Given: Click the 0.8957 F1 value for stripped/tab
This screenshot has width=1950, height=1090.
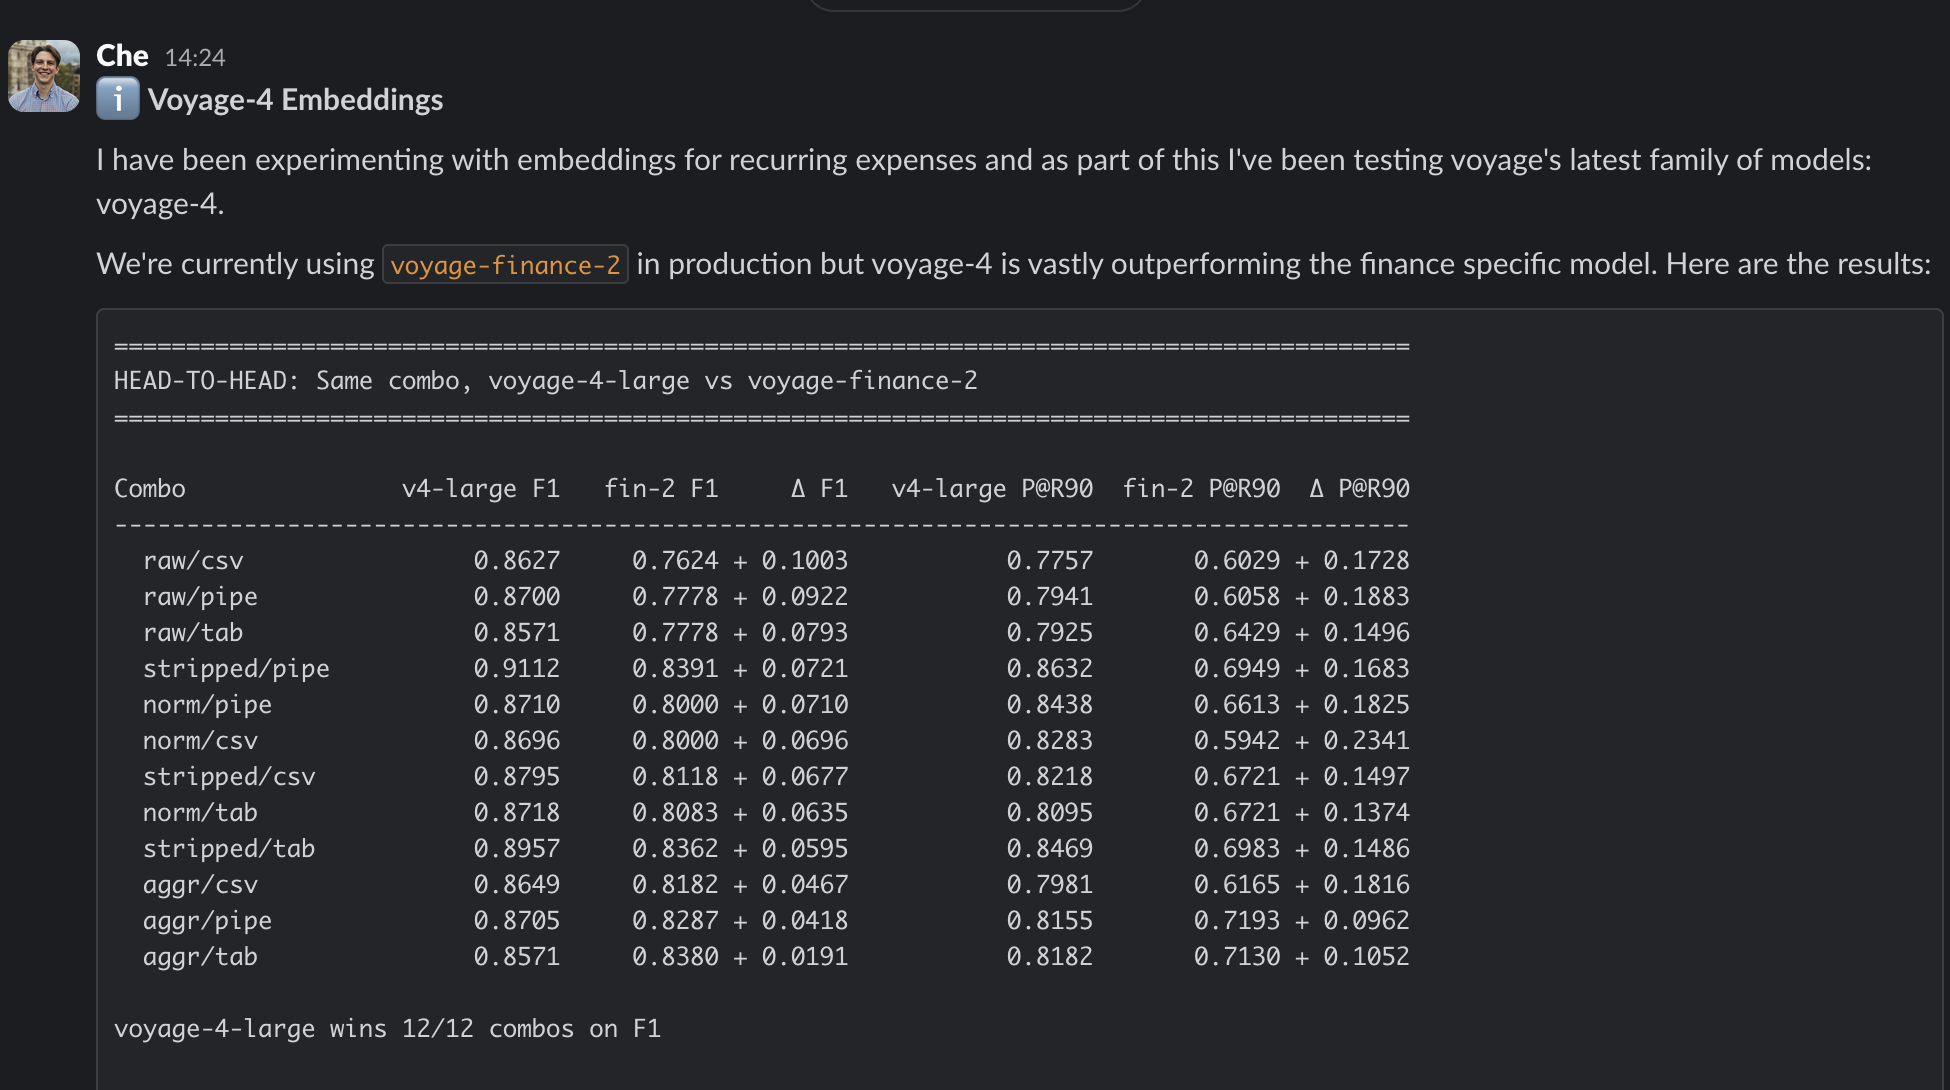Looking at the screenshot, I should [x=517, y=849].
